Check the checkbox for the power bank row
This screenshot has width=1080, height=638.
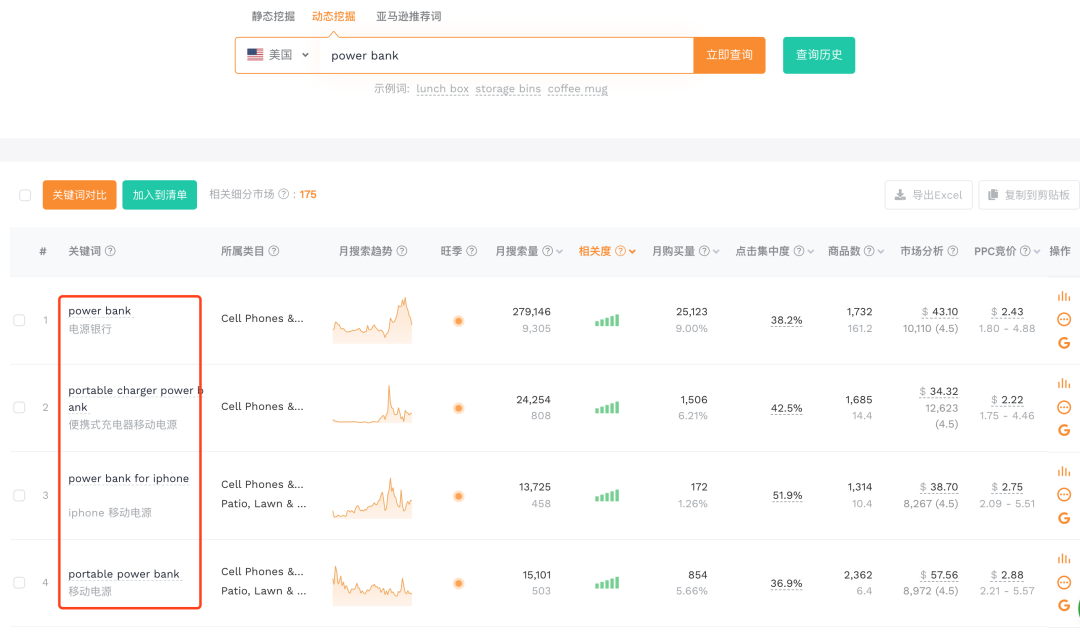(x=18, y=319)
